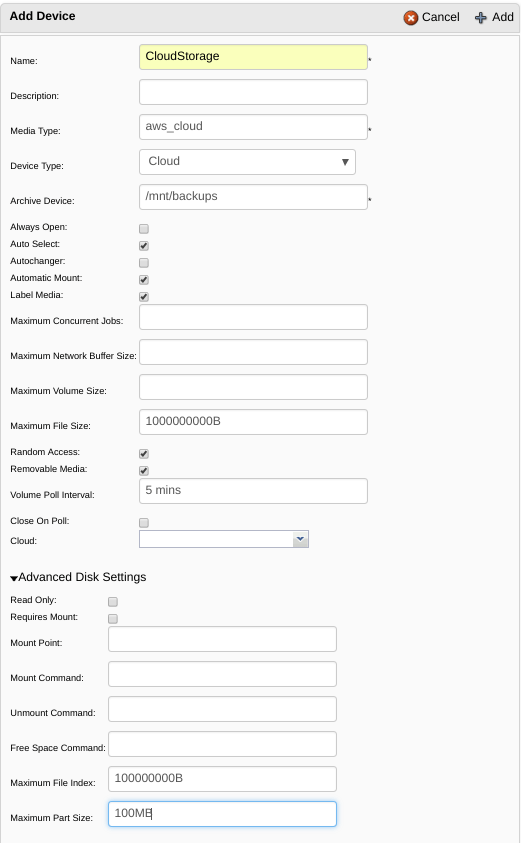Click the Cancel button text
This screenshot has height=843, width=521.
pyautogui.click(x=440, y=17)
